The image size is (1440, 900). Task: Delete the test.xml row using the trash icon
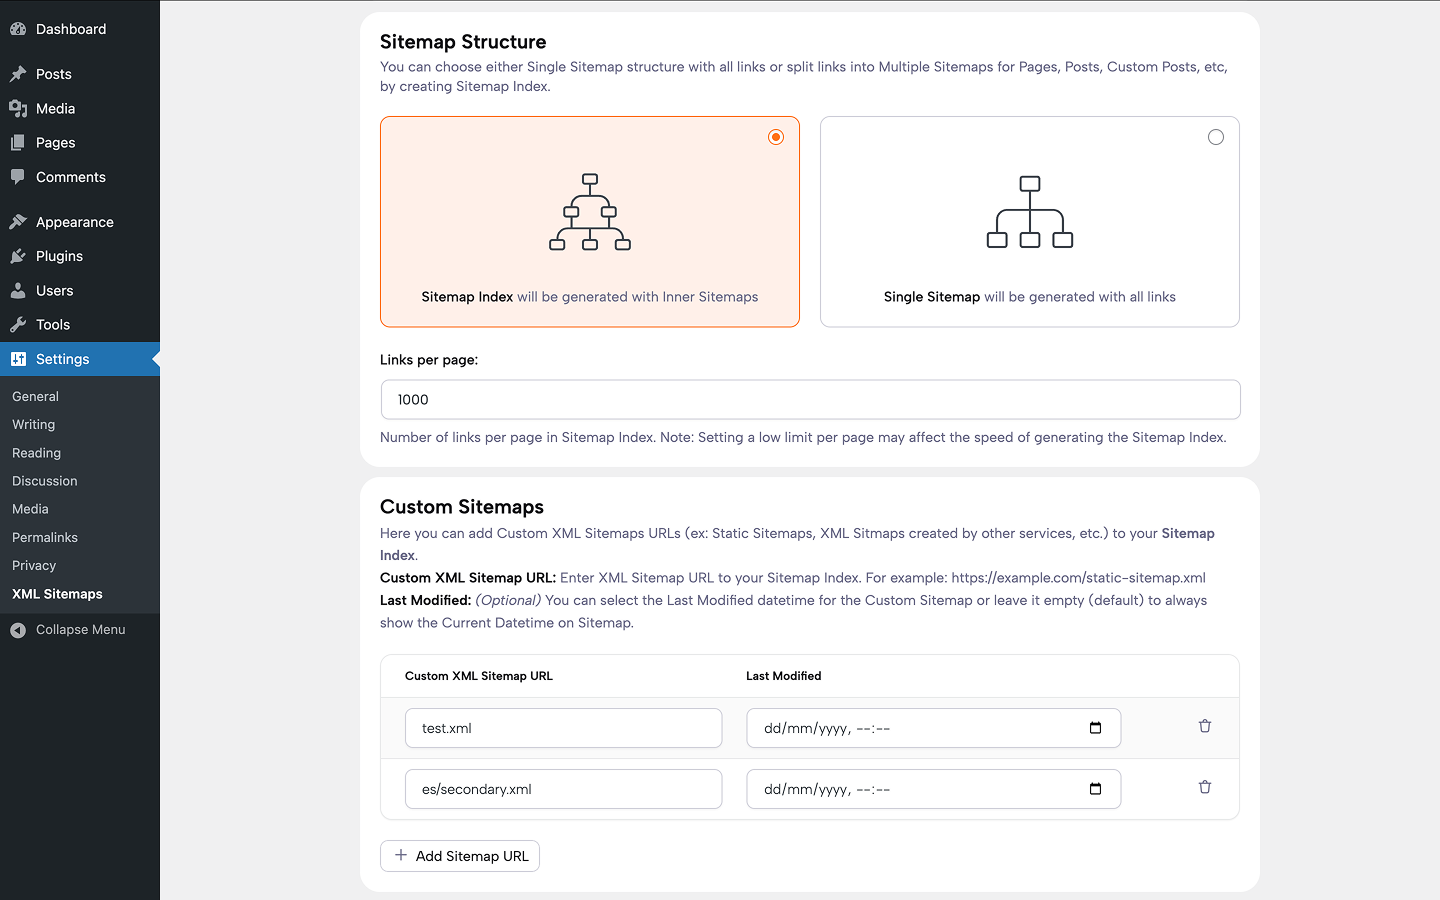(1205, 726)
